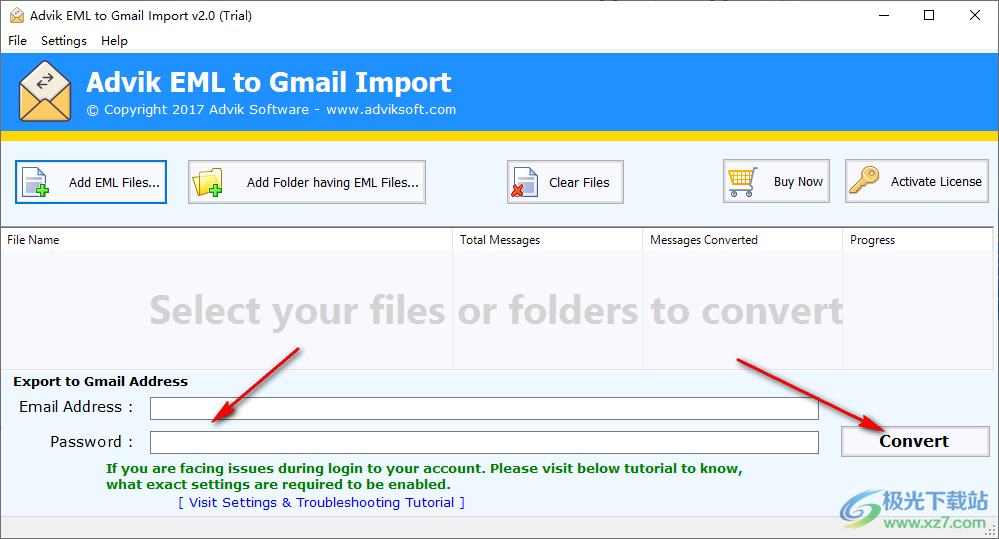Maximize the Advik window
This screenshot has width=999, height=539.
coord(929,15)
